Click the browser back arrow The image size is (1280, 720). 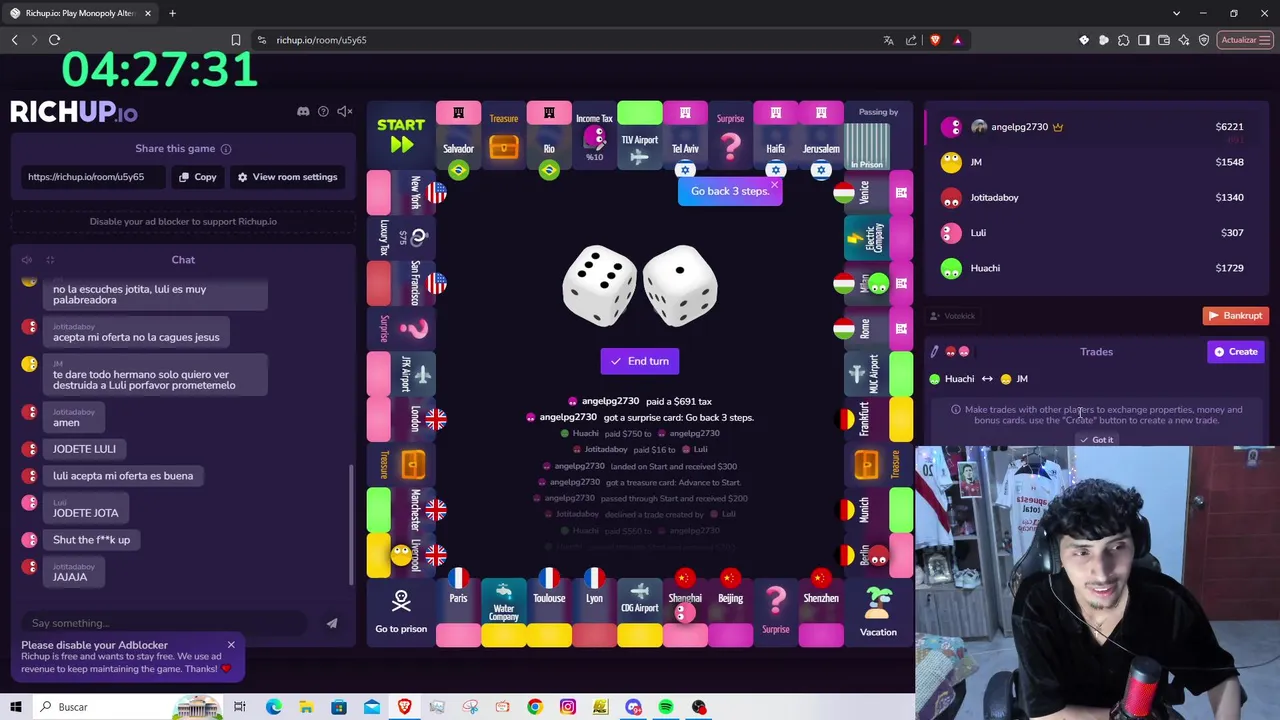click(x=14, y=40)
